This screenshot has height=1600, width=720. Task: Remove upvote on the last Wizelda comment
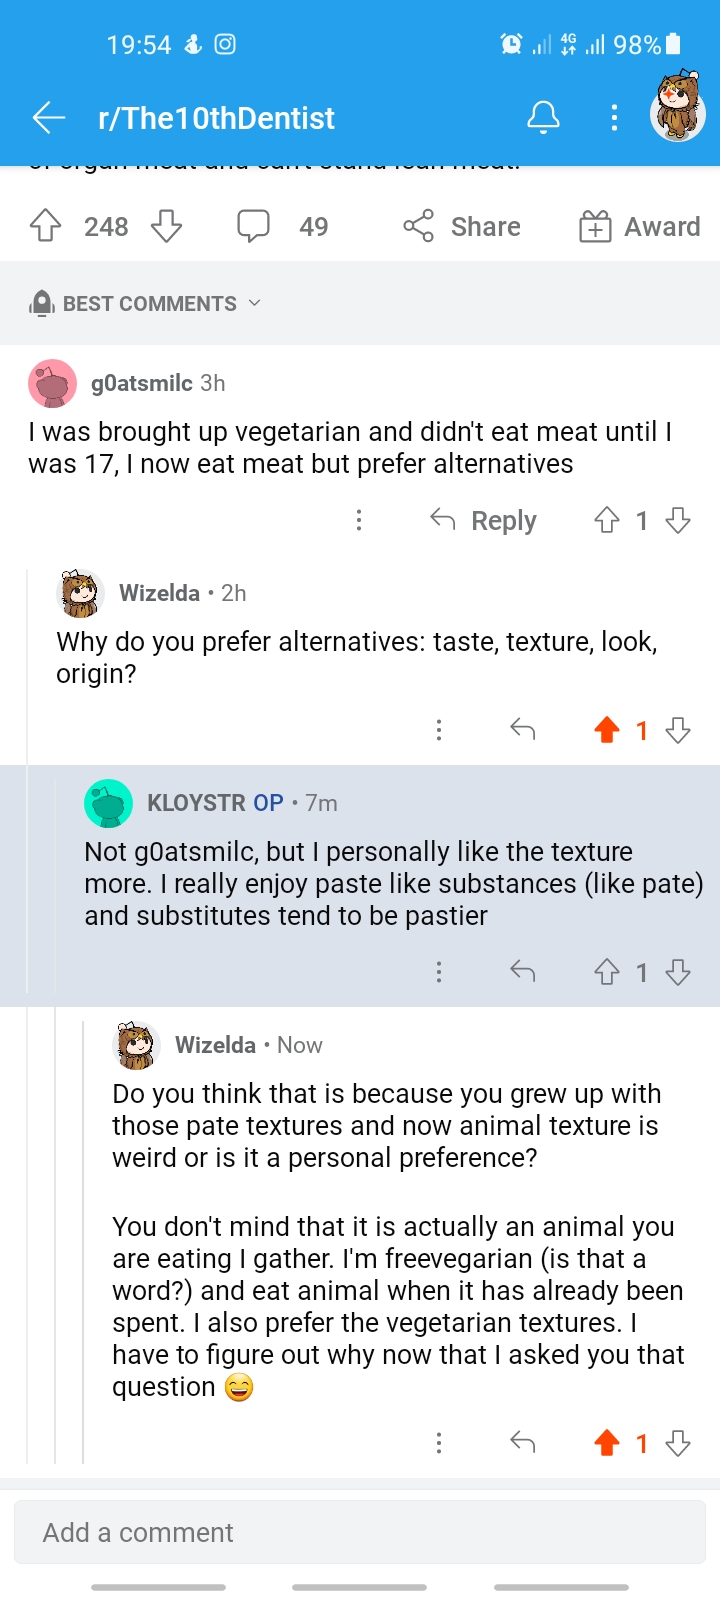(x=607, y=1443)
